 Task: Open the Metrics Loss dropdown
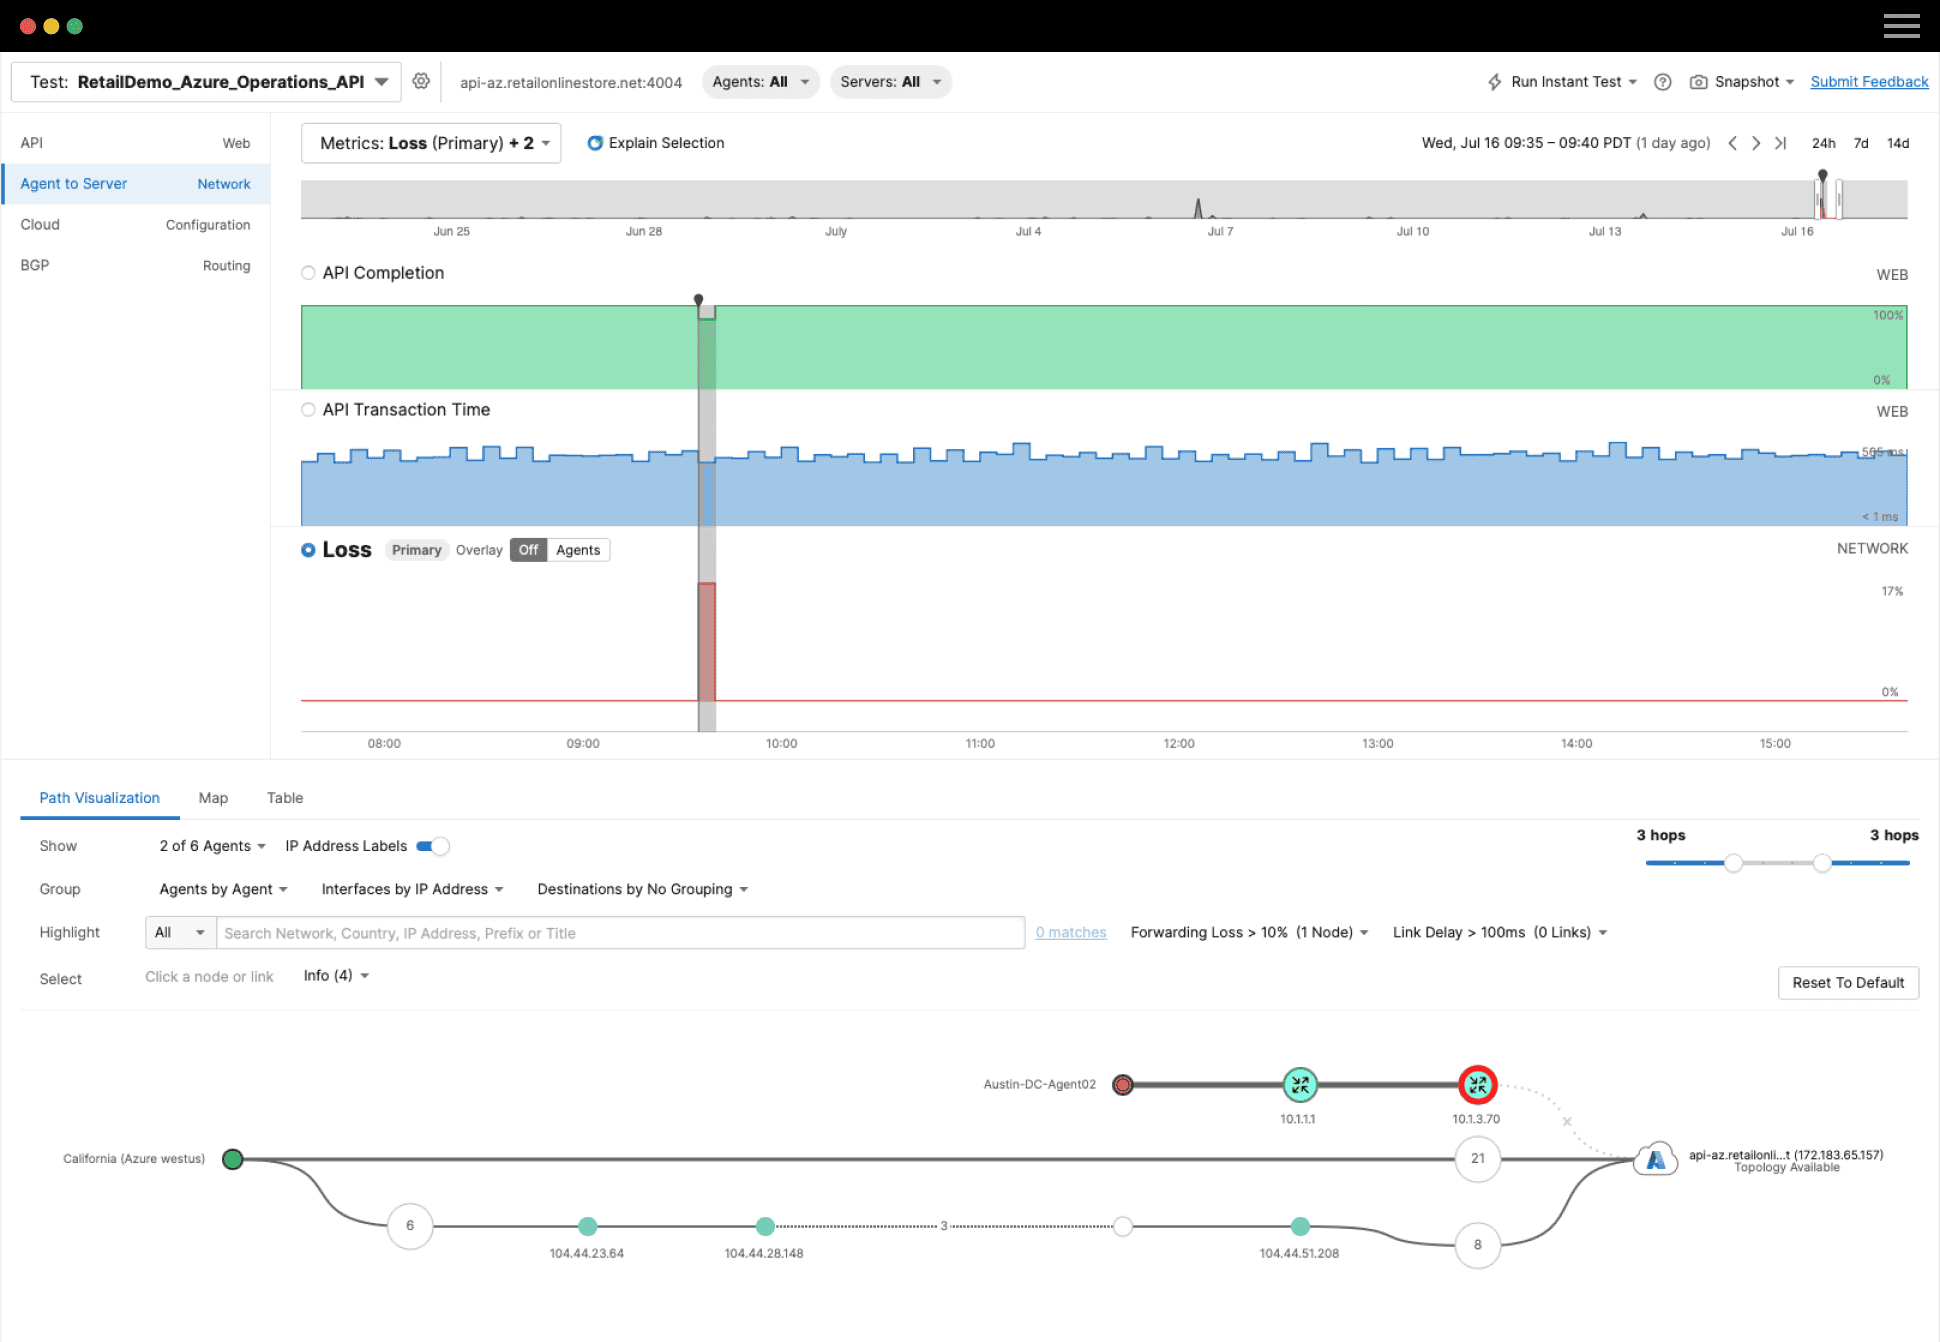click(431, 143)
